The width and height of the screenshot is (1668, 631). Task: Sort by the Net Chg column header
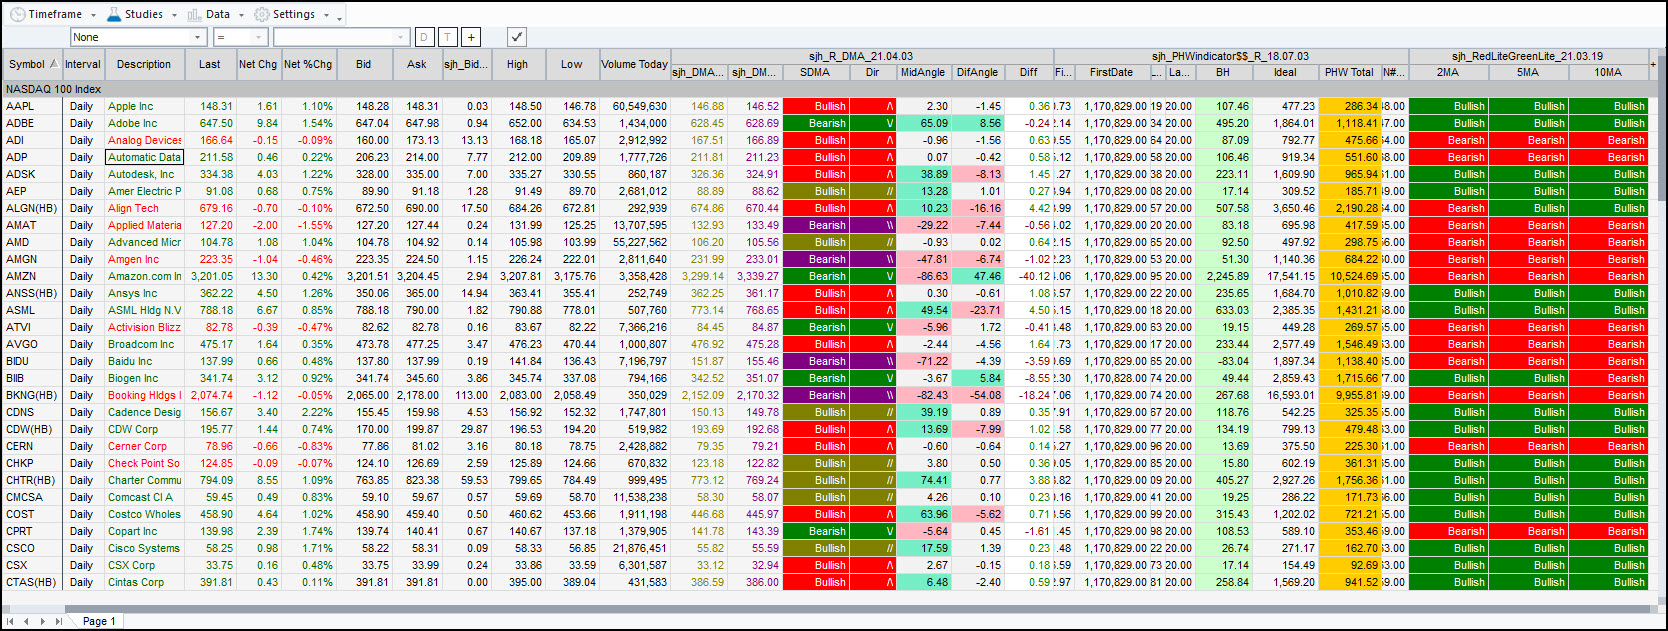point(258,64)
